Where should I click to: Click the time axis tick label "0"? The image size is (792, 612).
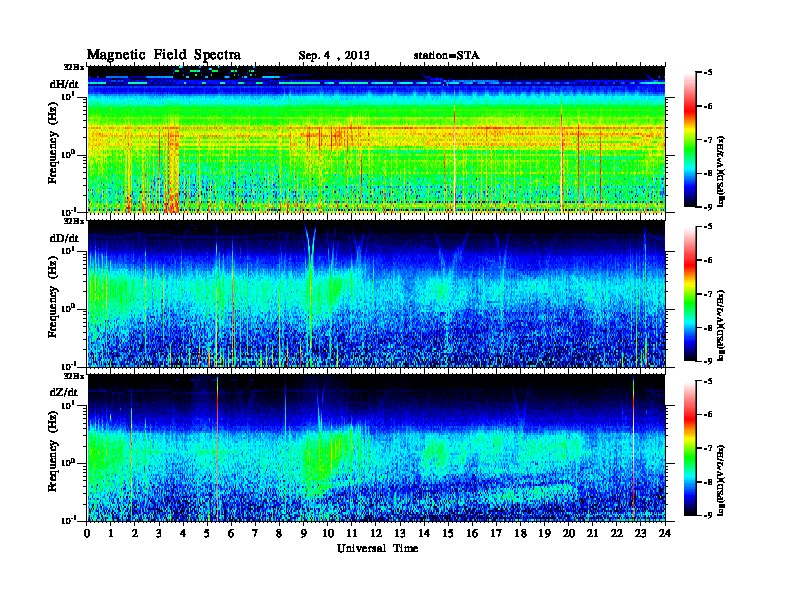[87, 534]
